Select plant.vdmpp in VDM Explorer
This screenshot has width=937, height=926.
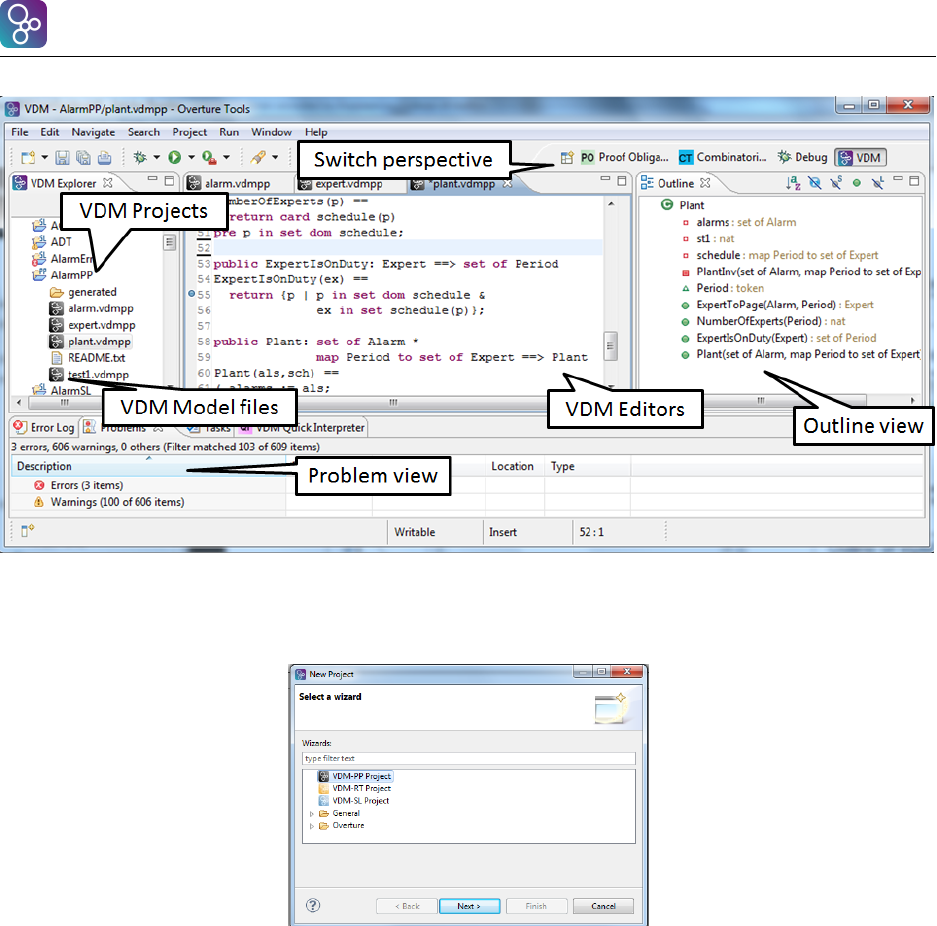[91, 341]
